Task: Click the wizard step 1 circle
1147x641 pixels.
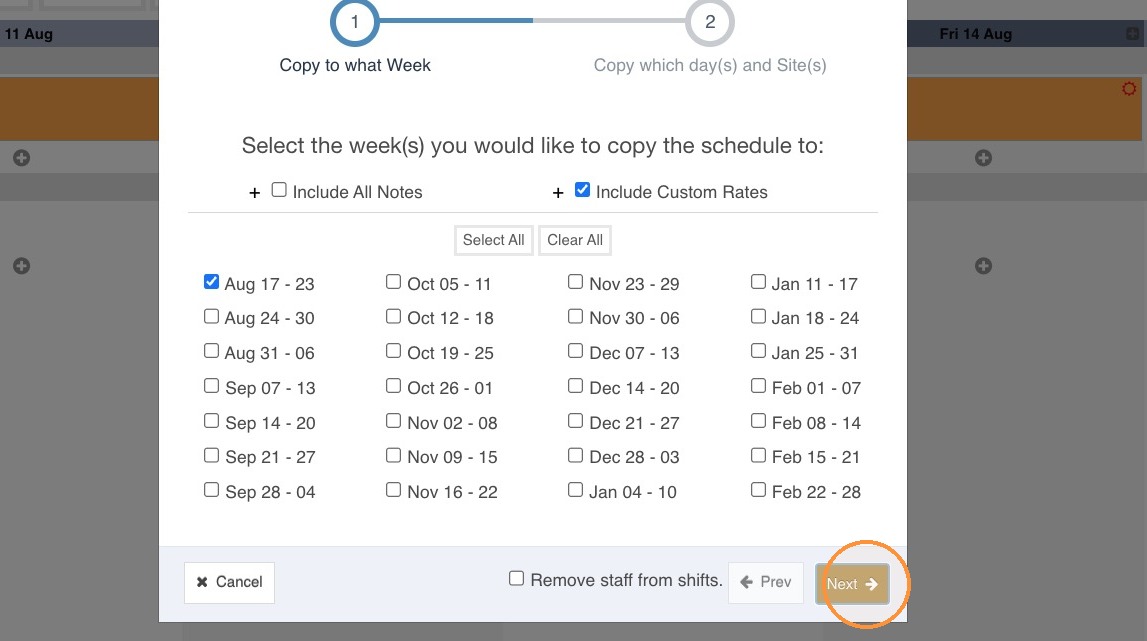Action: [x=355, y=22]
